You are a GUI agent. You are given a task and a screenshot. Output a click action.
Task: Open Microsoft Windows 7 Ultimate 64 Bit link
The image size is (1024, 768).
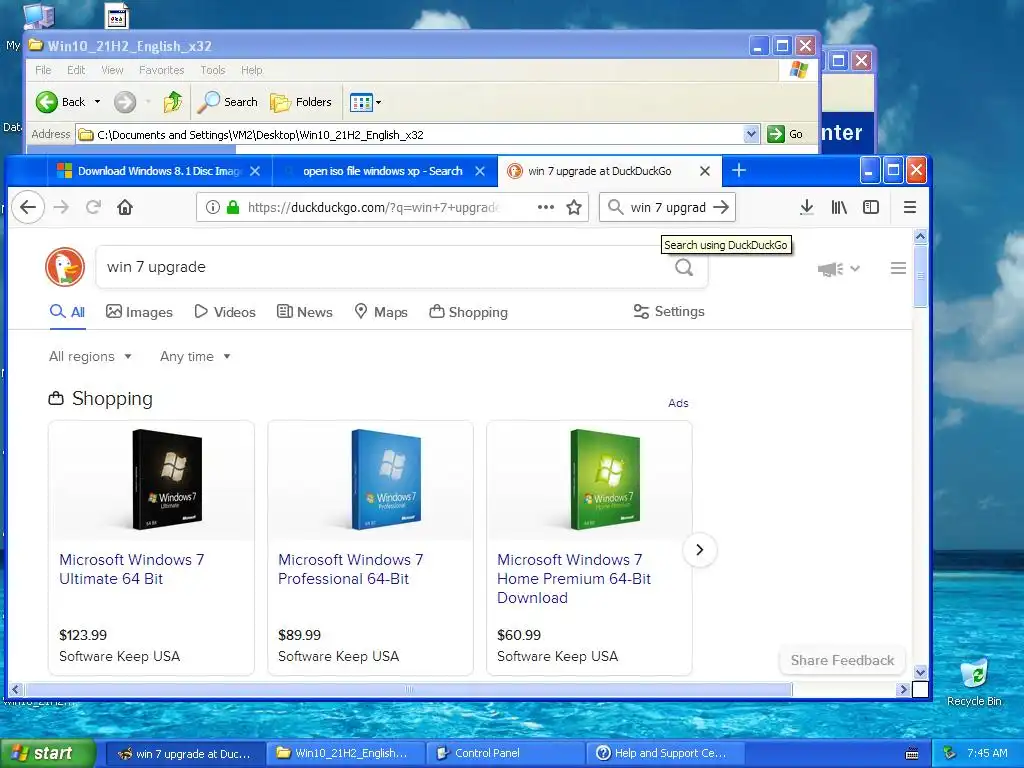(x=131, y=569)
